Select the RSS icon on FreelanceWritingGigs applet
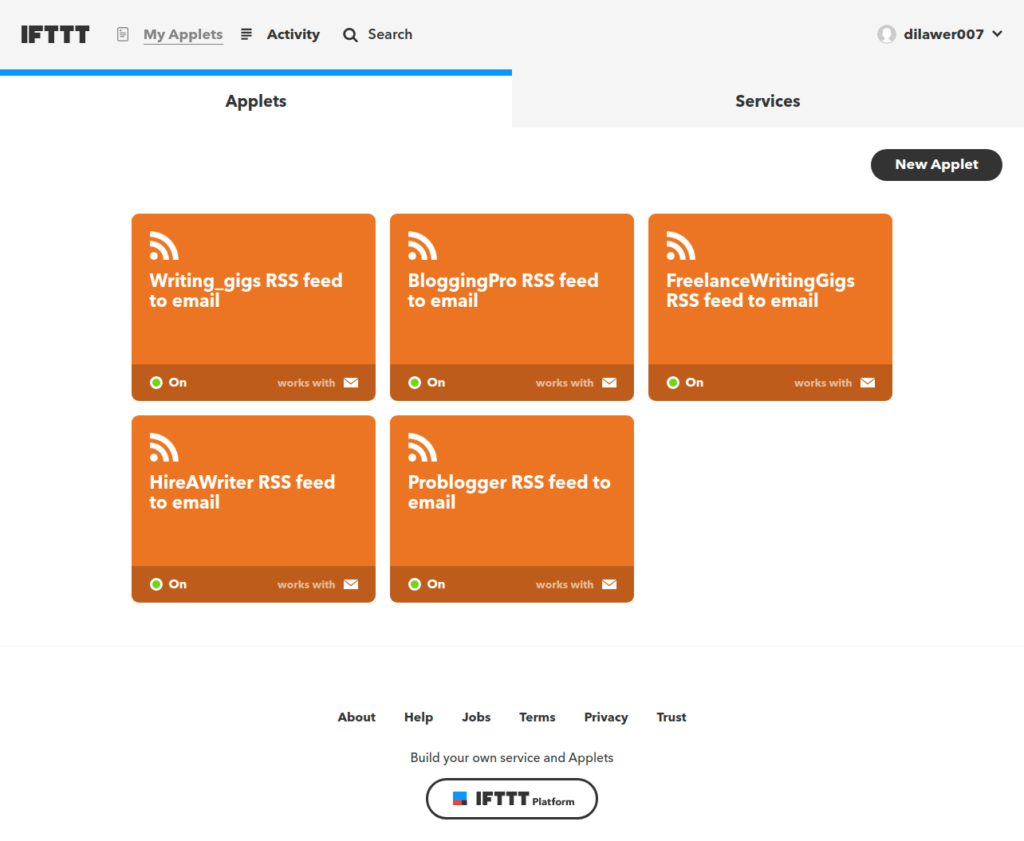Image resolution: width=1024 pixels, height=841 pixels. (680, 245)
